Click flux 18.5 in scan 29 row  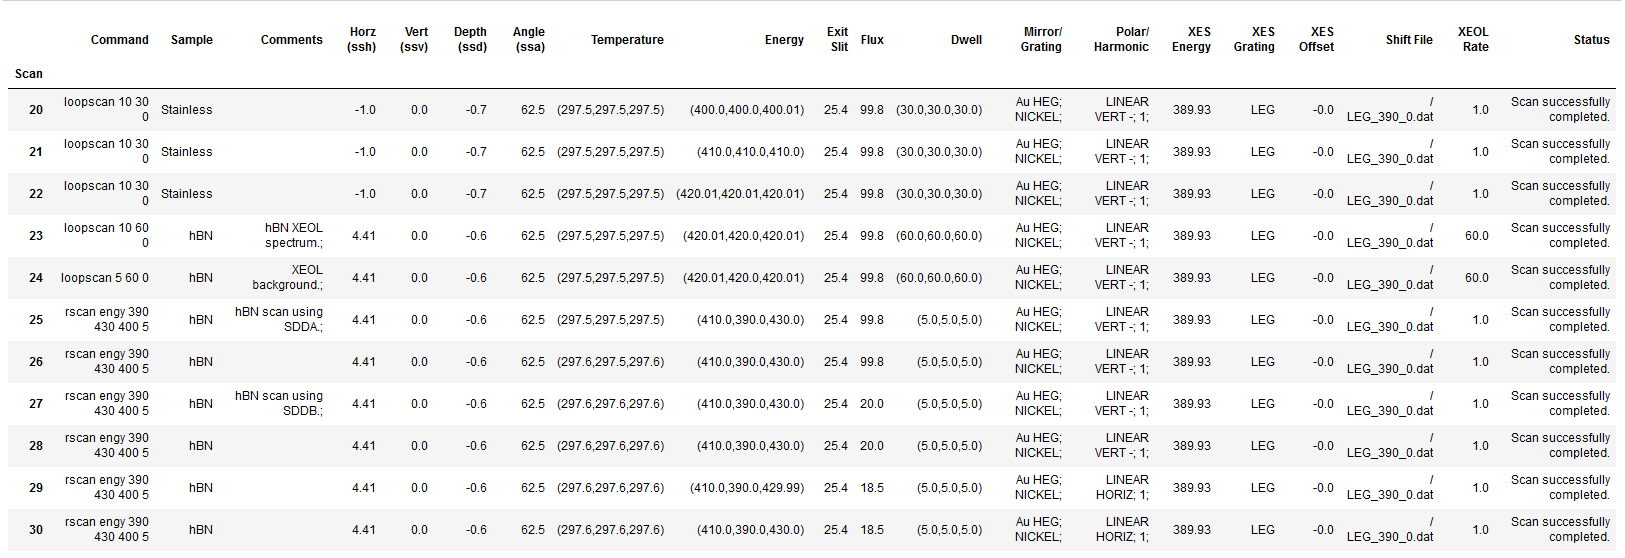point(872,488)
